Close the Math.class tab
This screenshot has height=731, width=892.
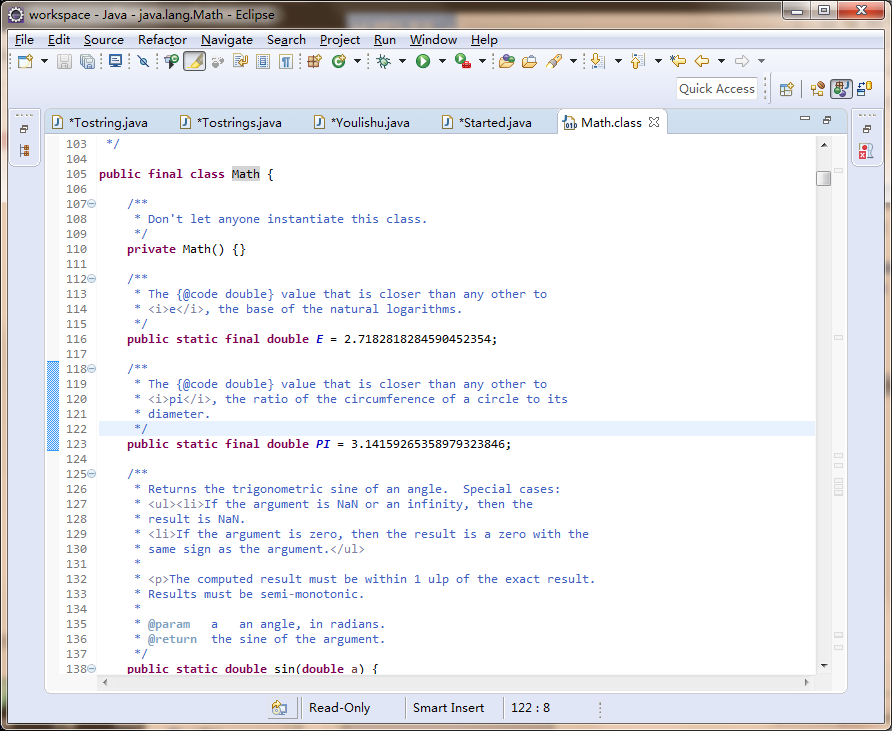(654, 122)
